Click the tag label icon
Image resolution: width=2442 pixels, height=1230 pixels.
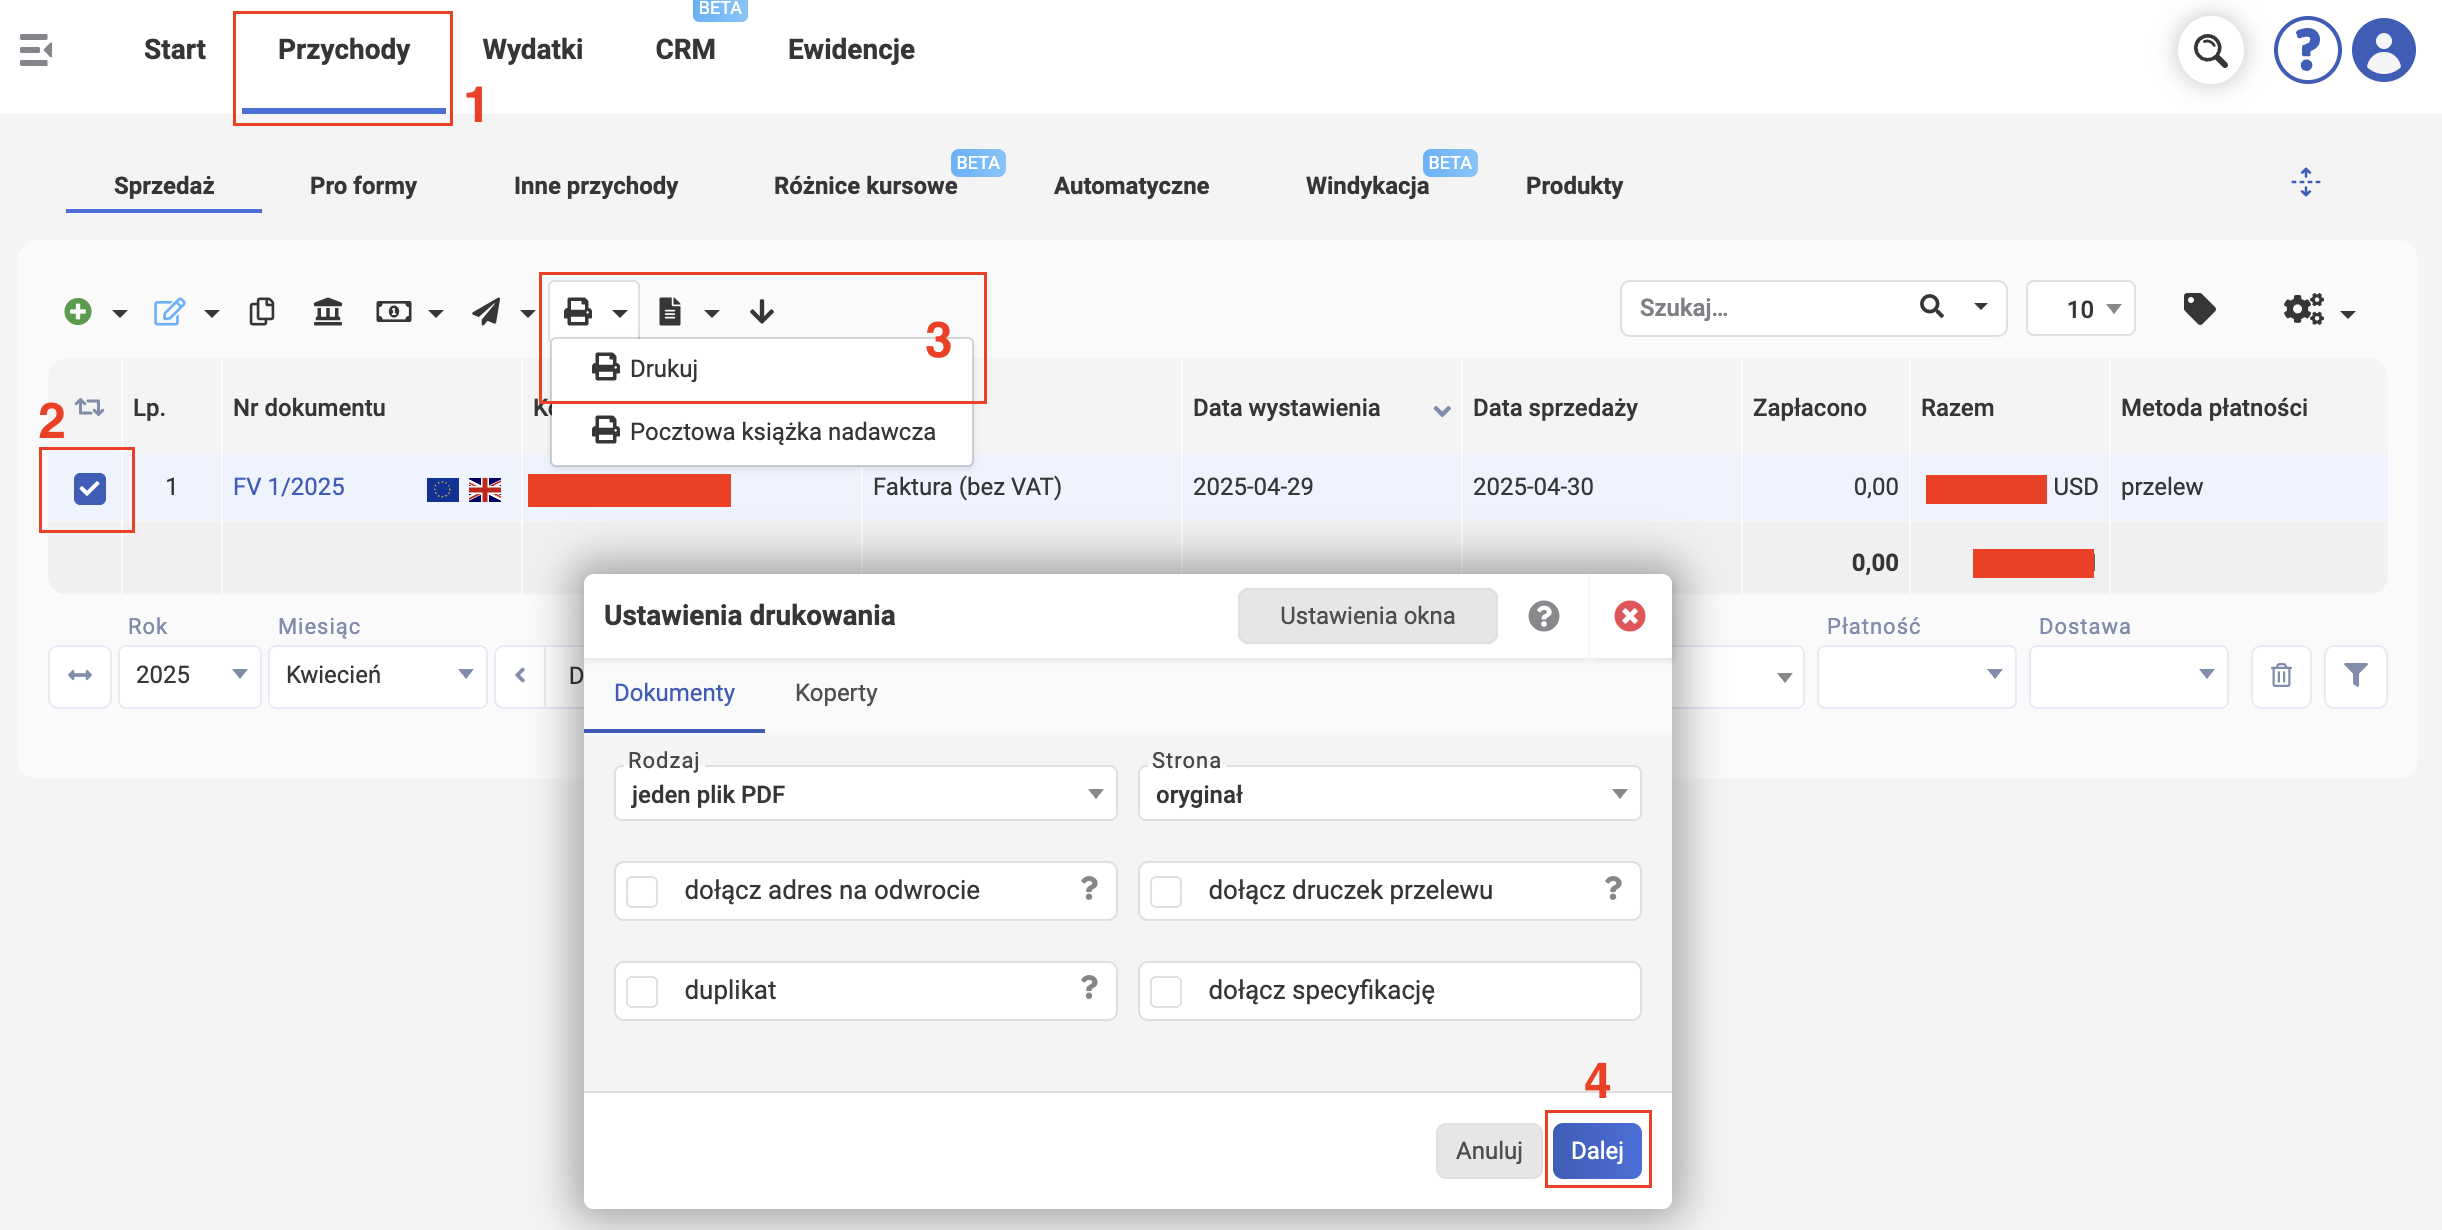coord(2199,309)
